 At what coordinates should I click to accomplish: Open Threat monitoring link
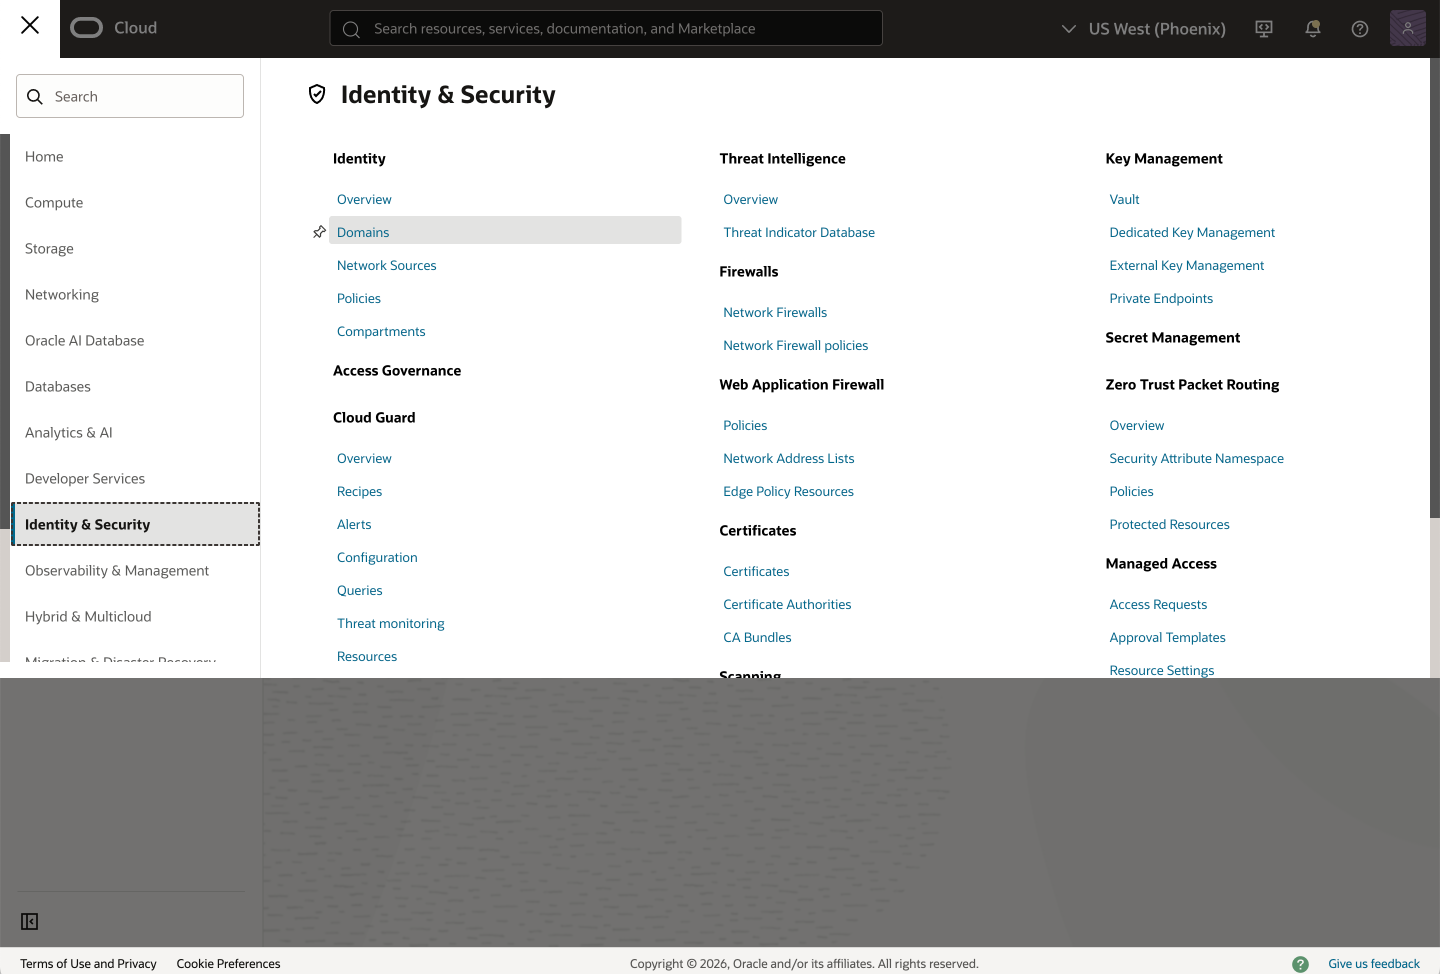(391, 624)
